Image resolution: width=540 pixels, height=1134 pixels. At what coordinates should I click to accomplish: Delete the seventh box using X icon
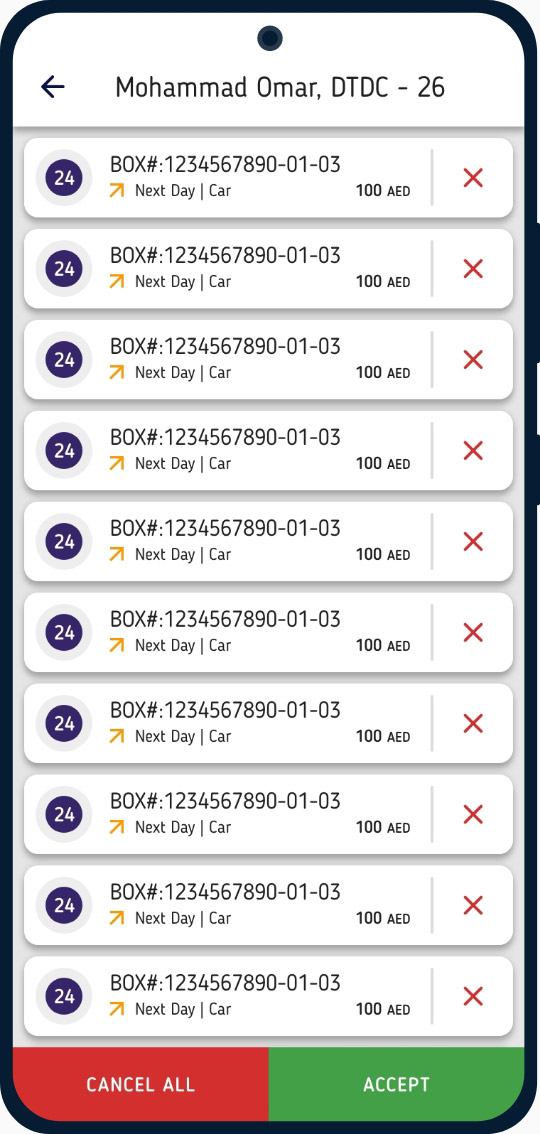473,723
